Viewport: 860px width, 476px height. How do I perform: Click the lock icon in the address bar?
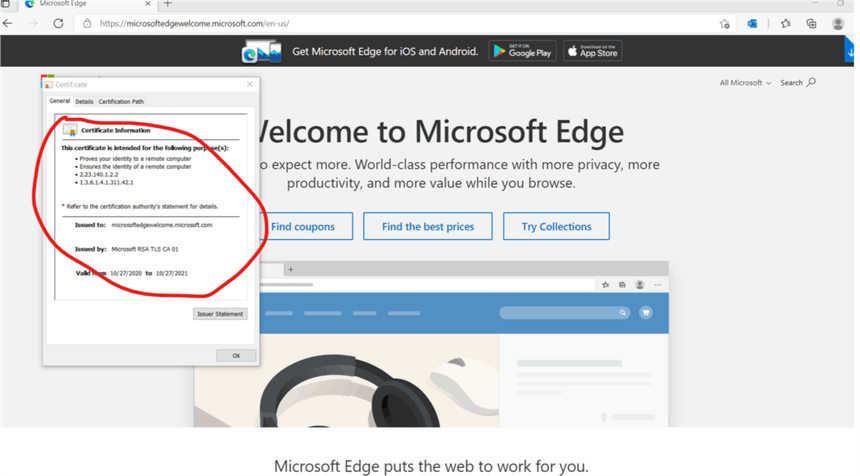pyautogui.click(x=88, y=23)
